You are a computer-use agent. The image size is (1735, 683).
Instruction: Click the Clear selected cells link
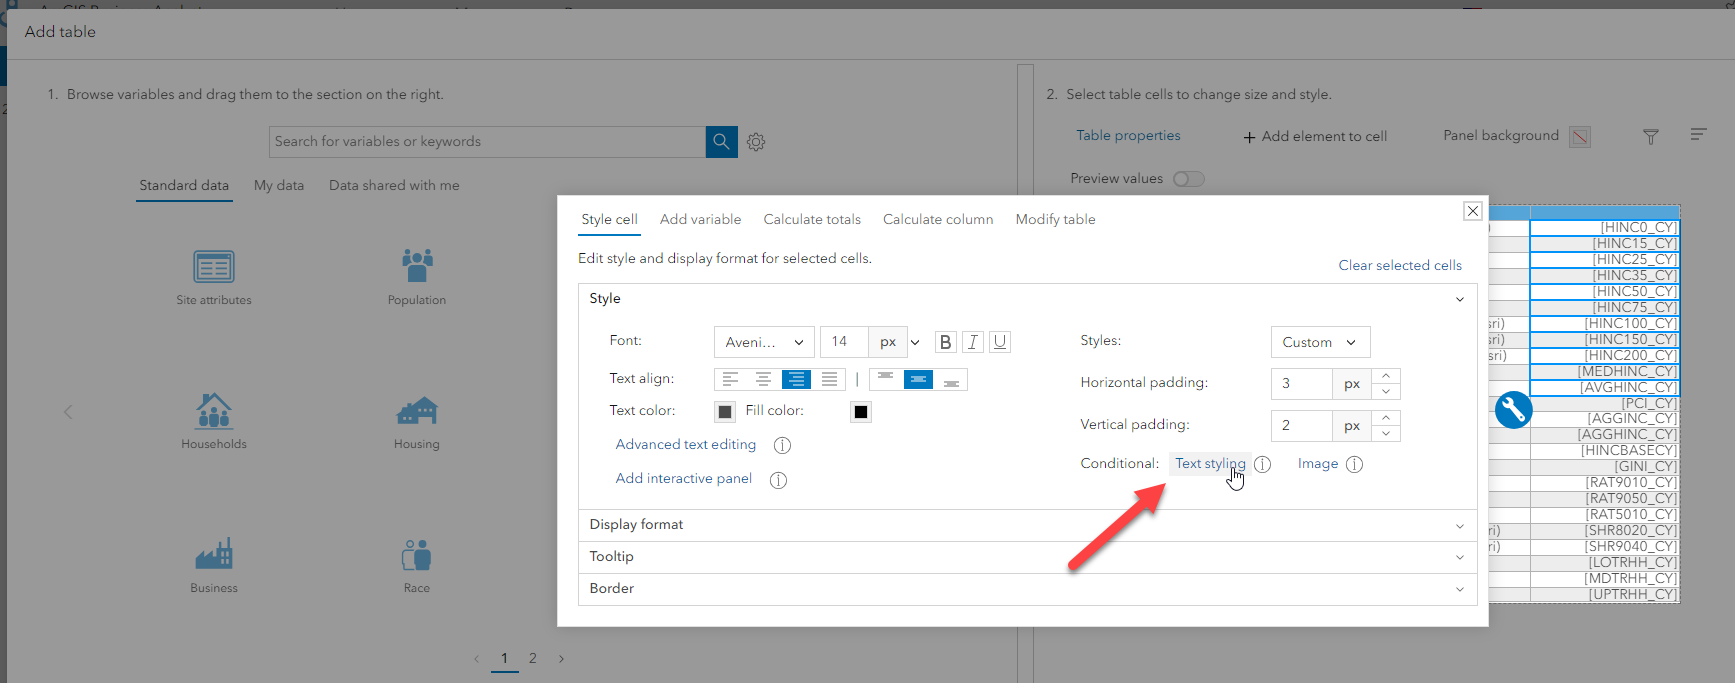(1400, 266)
